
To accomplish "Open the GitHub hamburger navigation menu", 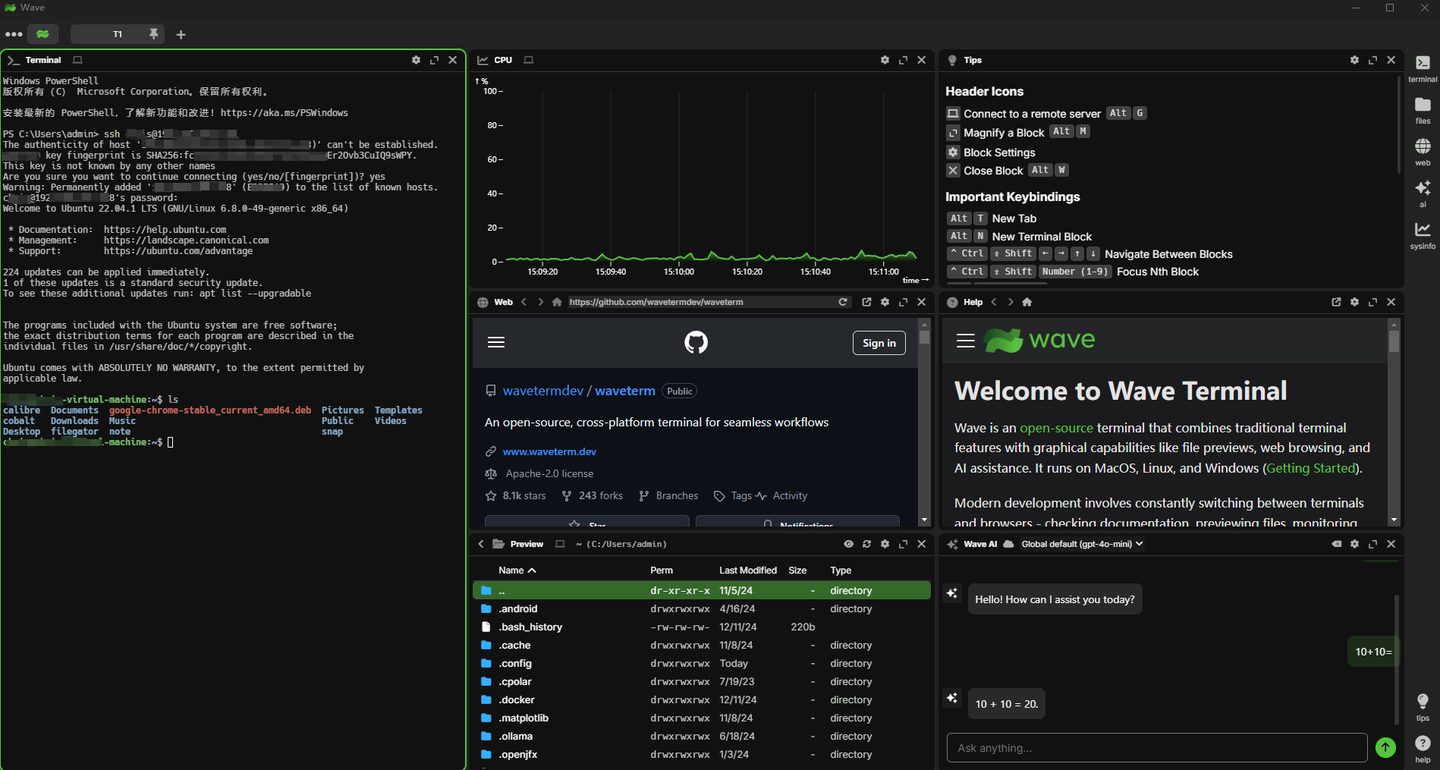I will (x=496, y=342).
